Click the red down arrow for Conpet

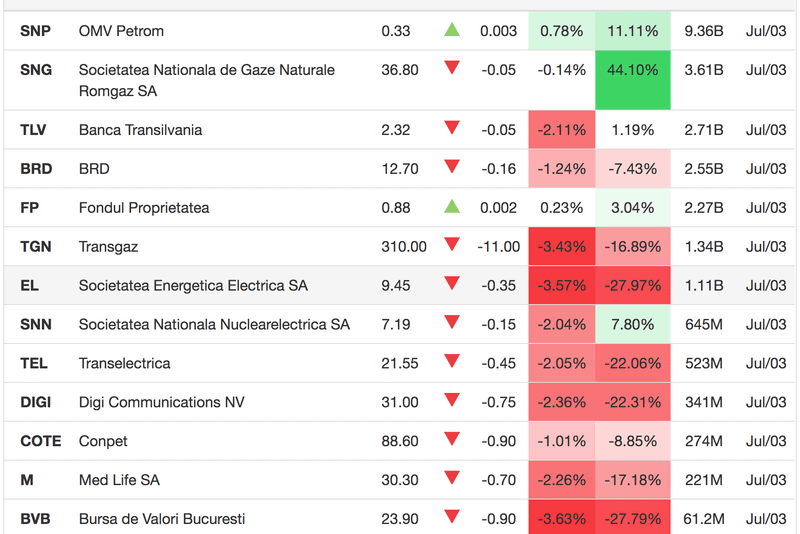pos(452,440)
